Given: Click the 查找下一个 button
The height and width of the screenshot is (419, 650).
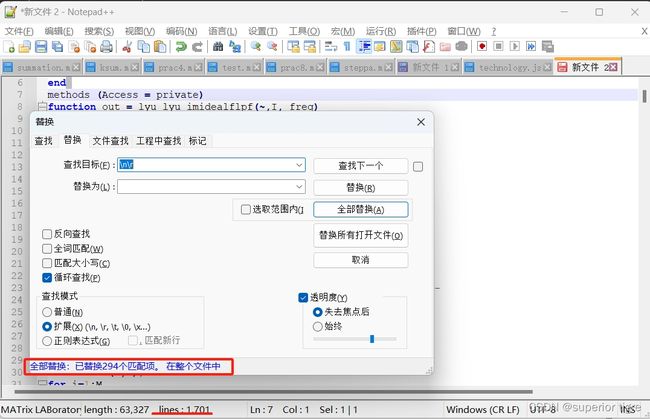Looking at the screenshot, I should coord(361,166).
